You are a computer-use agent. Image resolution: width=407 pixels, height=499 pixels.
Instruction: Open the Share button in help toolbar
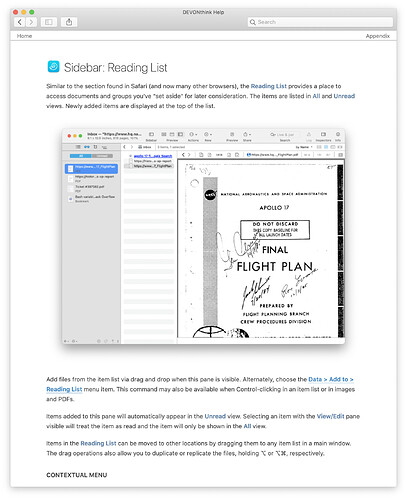click(x=69, y=22)
